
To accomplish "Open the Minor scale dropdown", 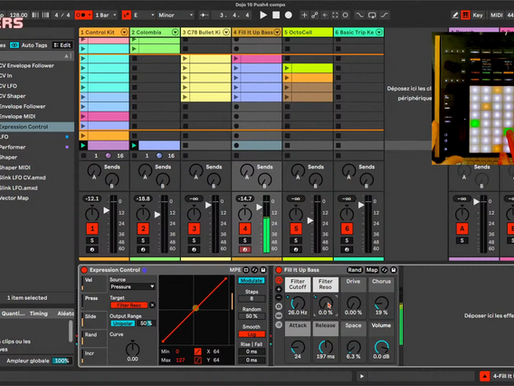I will click(x=175, y=15).
